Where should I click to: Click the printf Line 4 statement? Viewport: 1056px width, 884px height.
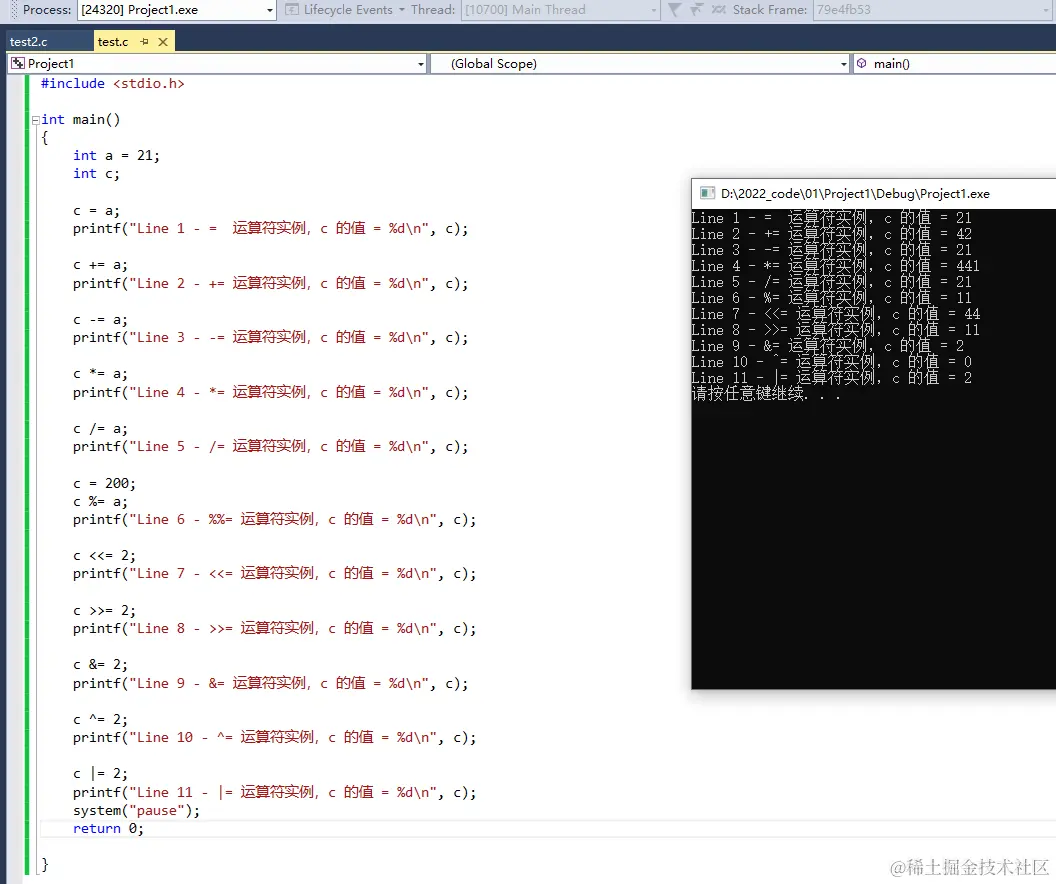click(x=271, y=392)
